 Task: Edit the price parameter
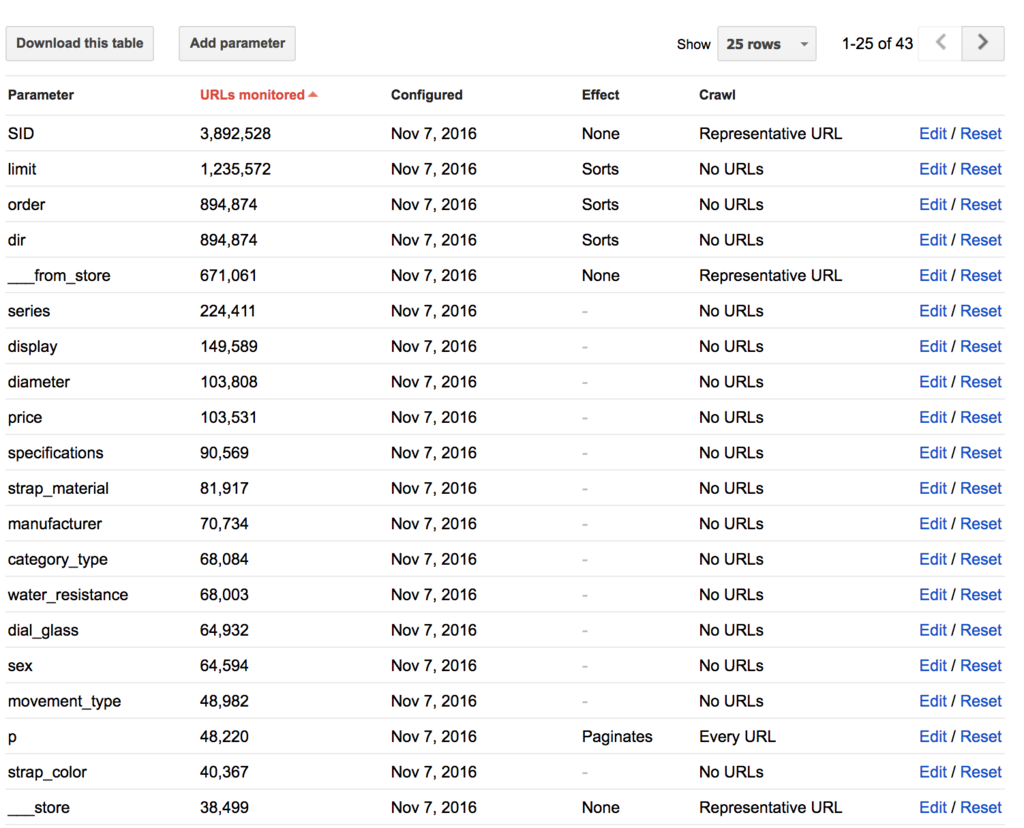click(x=932, y=418)
